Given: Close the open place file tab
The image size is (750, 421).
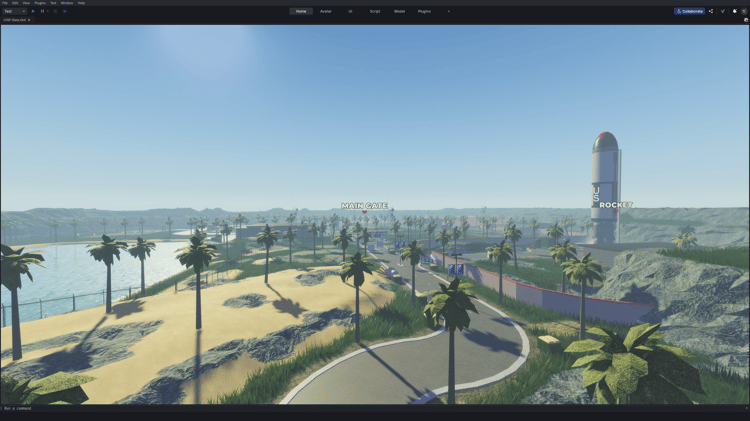Looking at the screenshot, I should coord(29,20).
